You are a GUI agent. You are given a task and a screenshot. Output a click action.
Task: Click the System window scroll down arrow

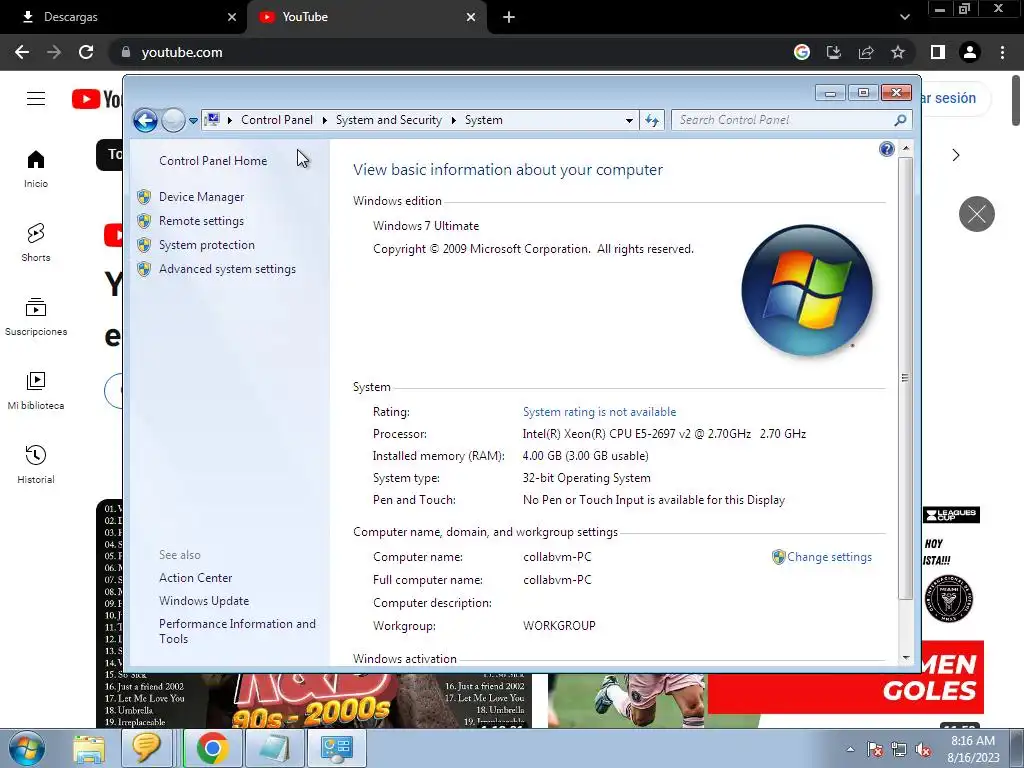click(905, 658)
